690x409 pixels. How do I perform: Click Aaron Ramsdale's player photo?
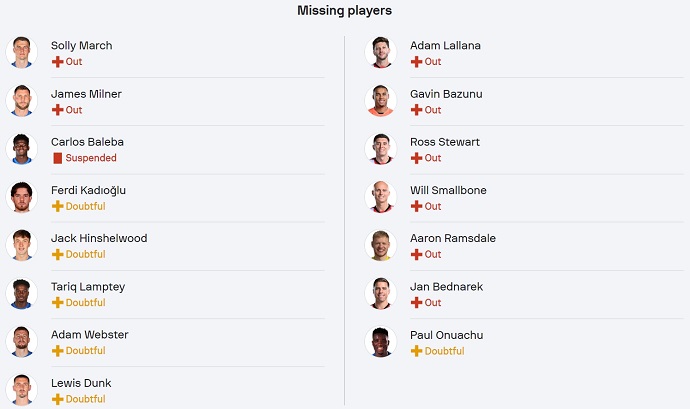380,246
